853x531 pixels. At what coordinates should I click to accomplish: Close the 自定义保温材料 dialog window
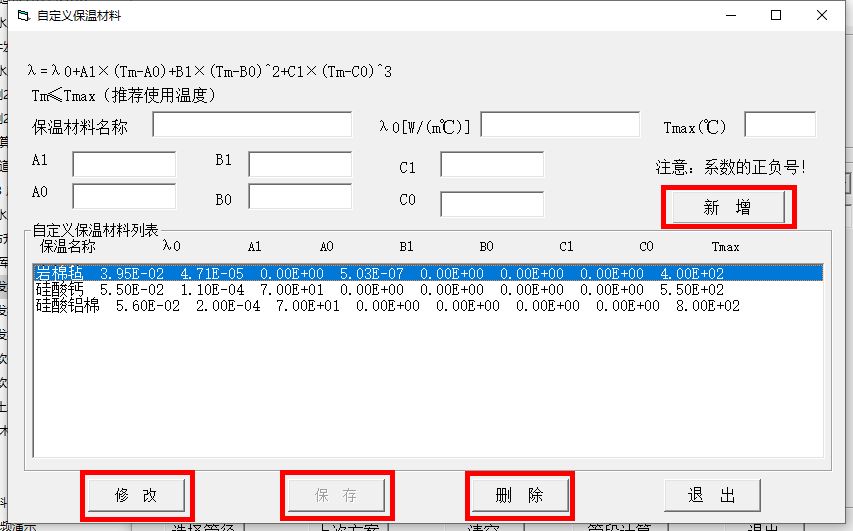pyautogui.click(x=821, y=15)
